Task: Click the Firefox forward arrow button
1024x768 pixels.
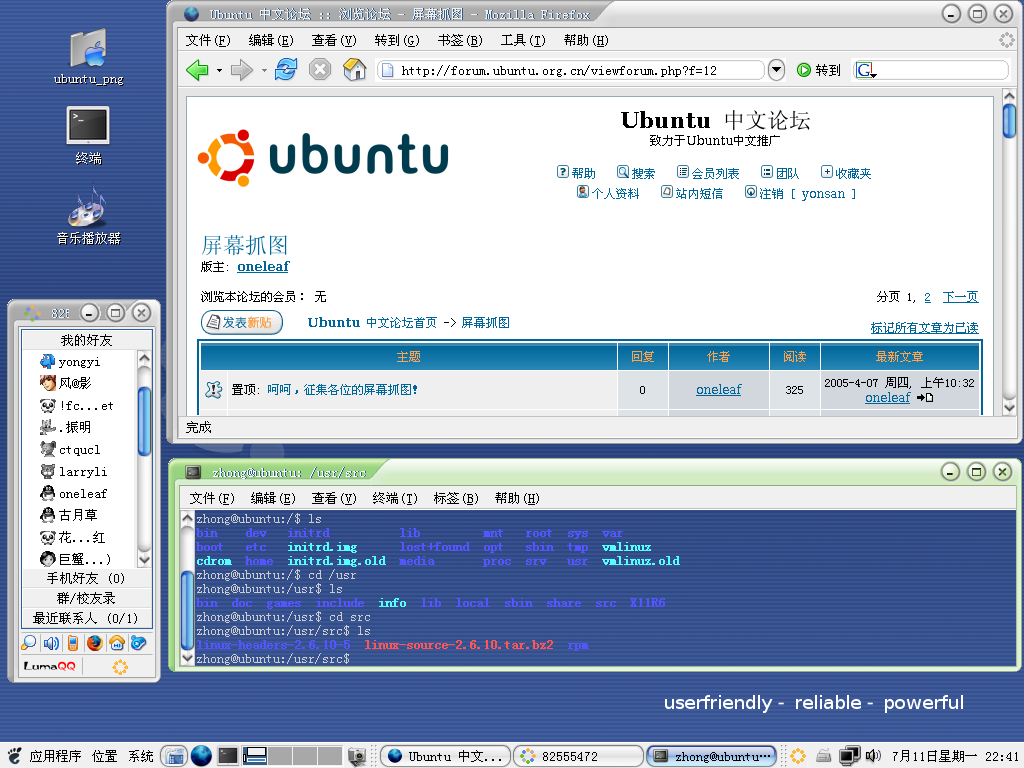Action: coord(242,69)
